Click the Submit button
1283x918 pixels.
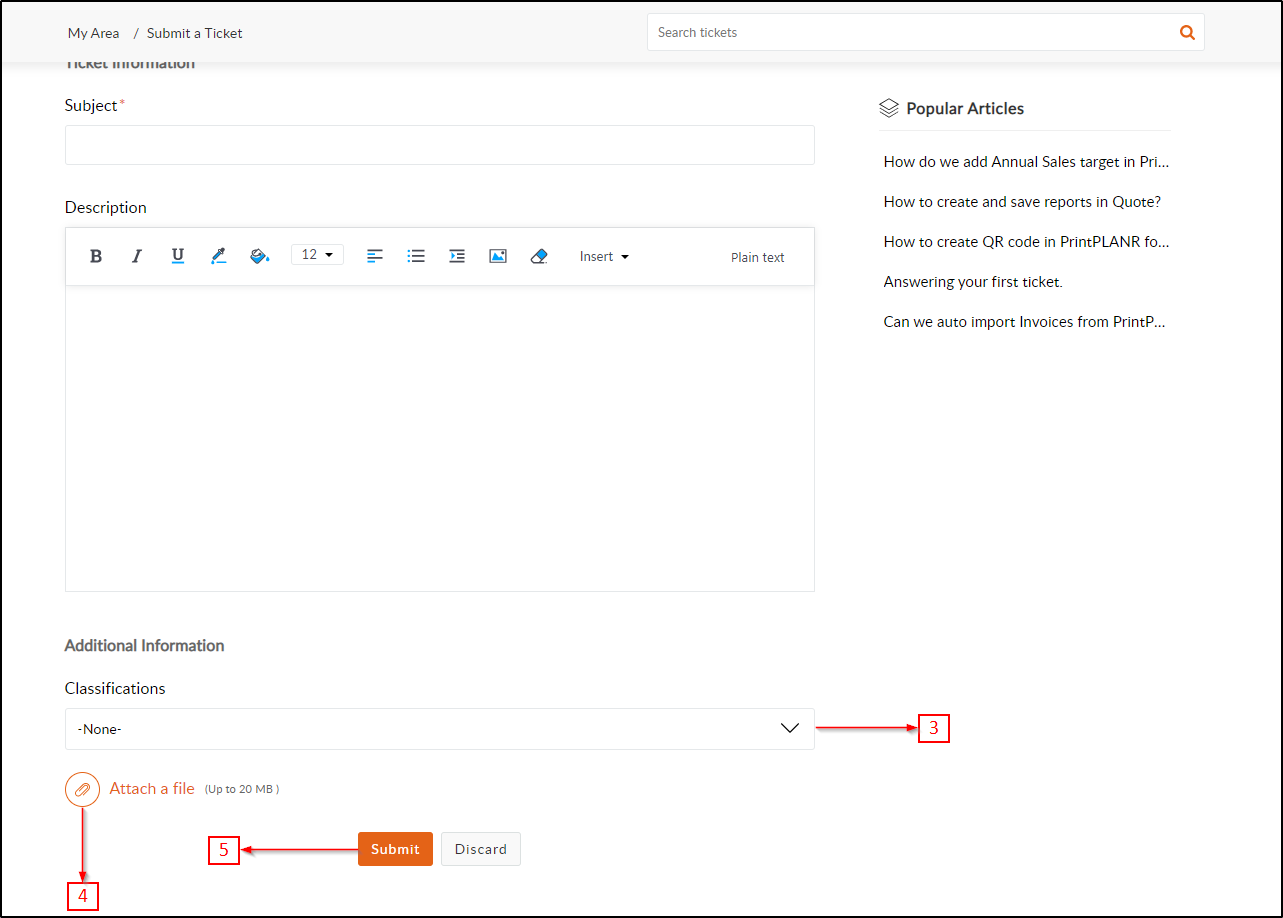point(395,849)
